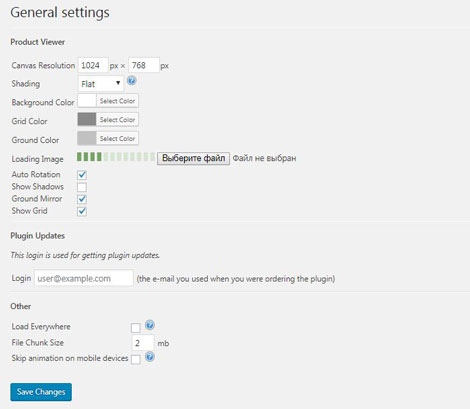470x409 pixels.
Task: Click Select Color for Ground Color
Action: (117, 138)
